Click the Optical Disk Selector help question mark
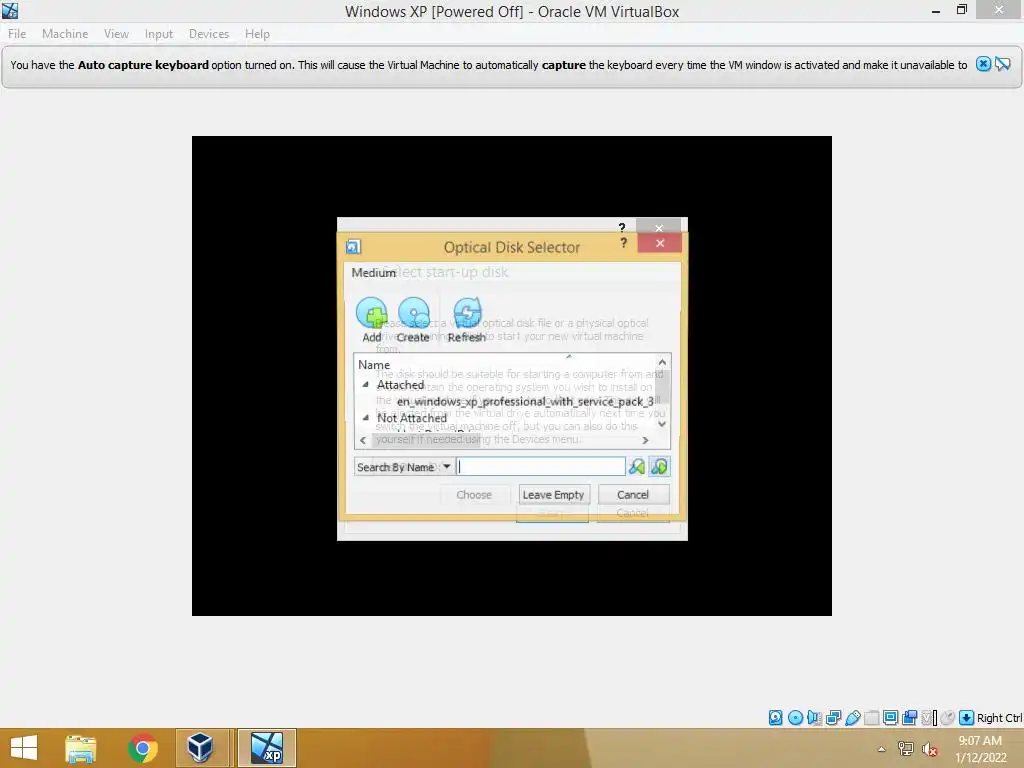The width and height of the screenshot is (1024, 768). (624, 243)
